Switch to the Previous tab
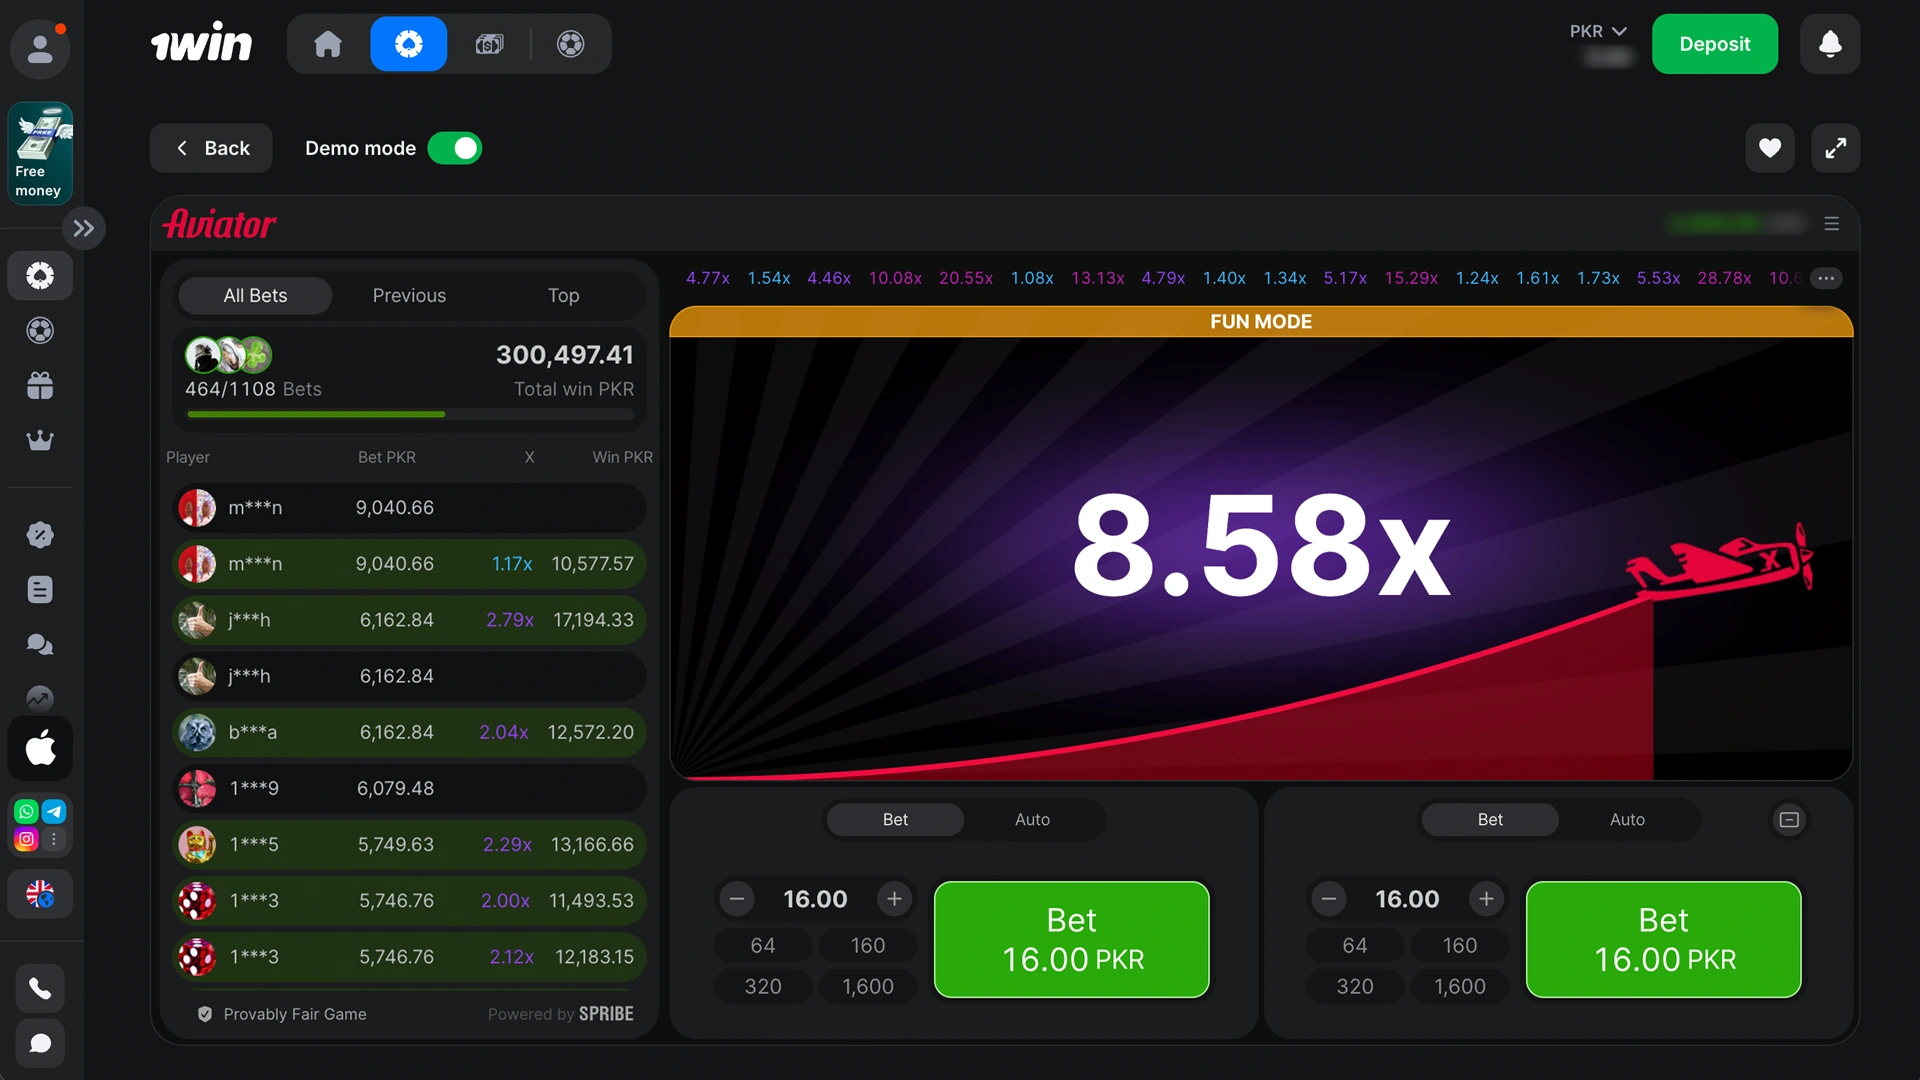Screen dimensions: 1920x1080 click(409, 295)
